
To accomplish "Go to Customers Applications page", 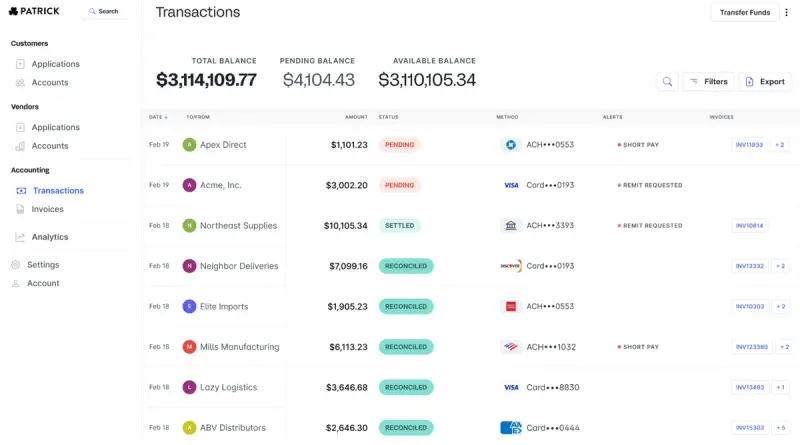I will [56, 64].
